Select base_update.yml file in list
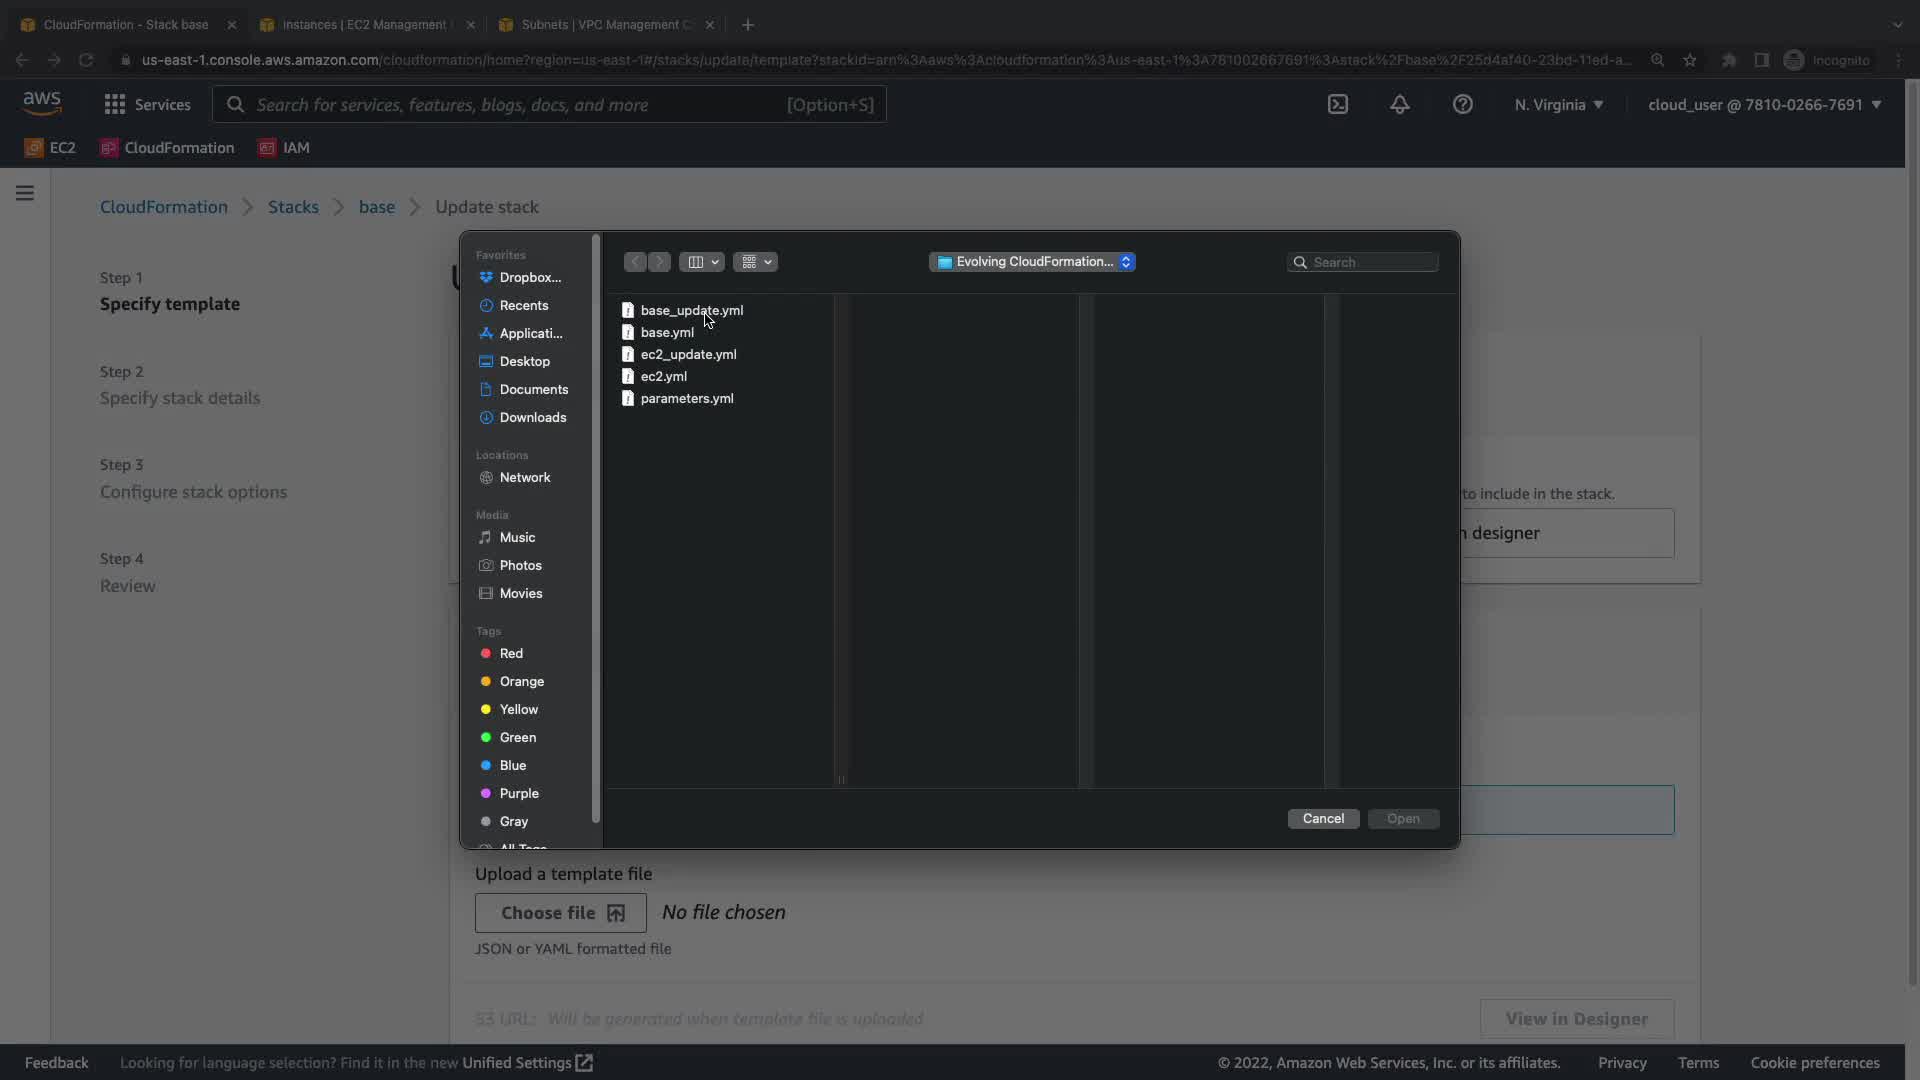 690,311
